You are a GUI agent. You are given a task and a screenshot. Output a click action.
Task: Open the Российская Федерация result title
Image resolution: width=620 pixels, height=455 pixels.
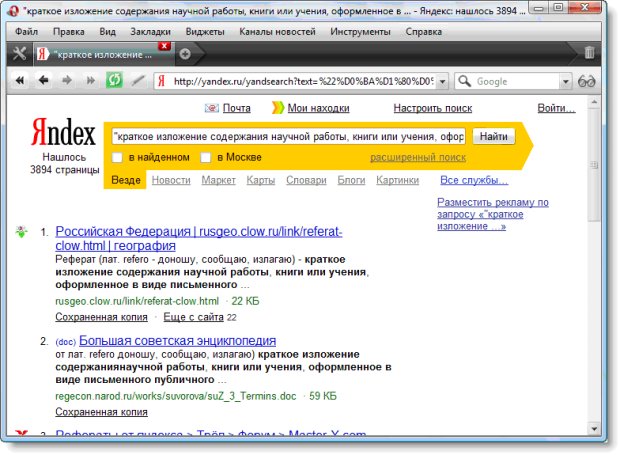tap(198, 238)
